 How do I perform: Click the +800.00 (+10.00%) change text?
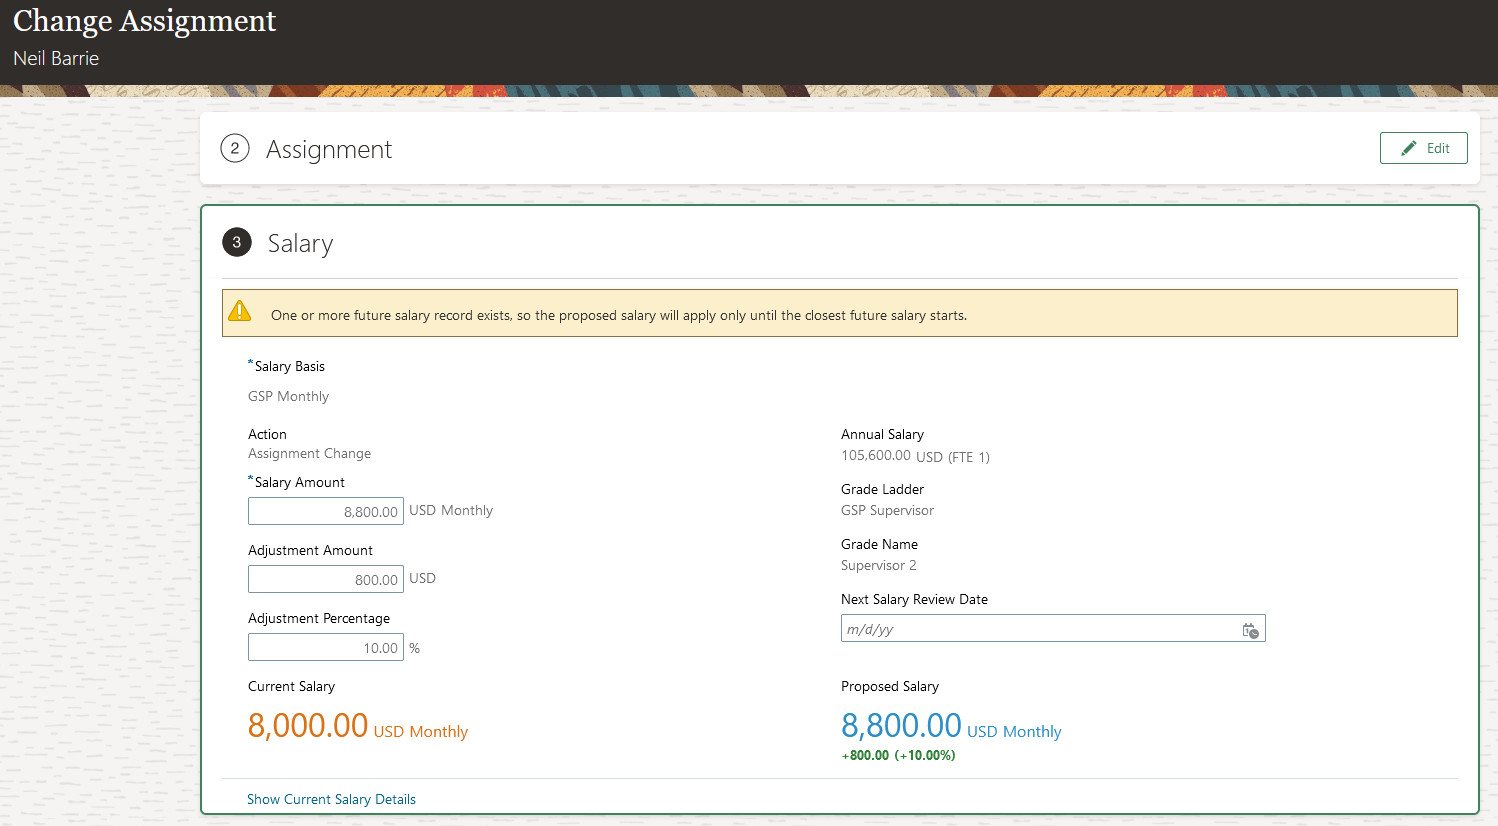898,755
